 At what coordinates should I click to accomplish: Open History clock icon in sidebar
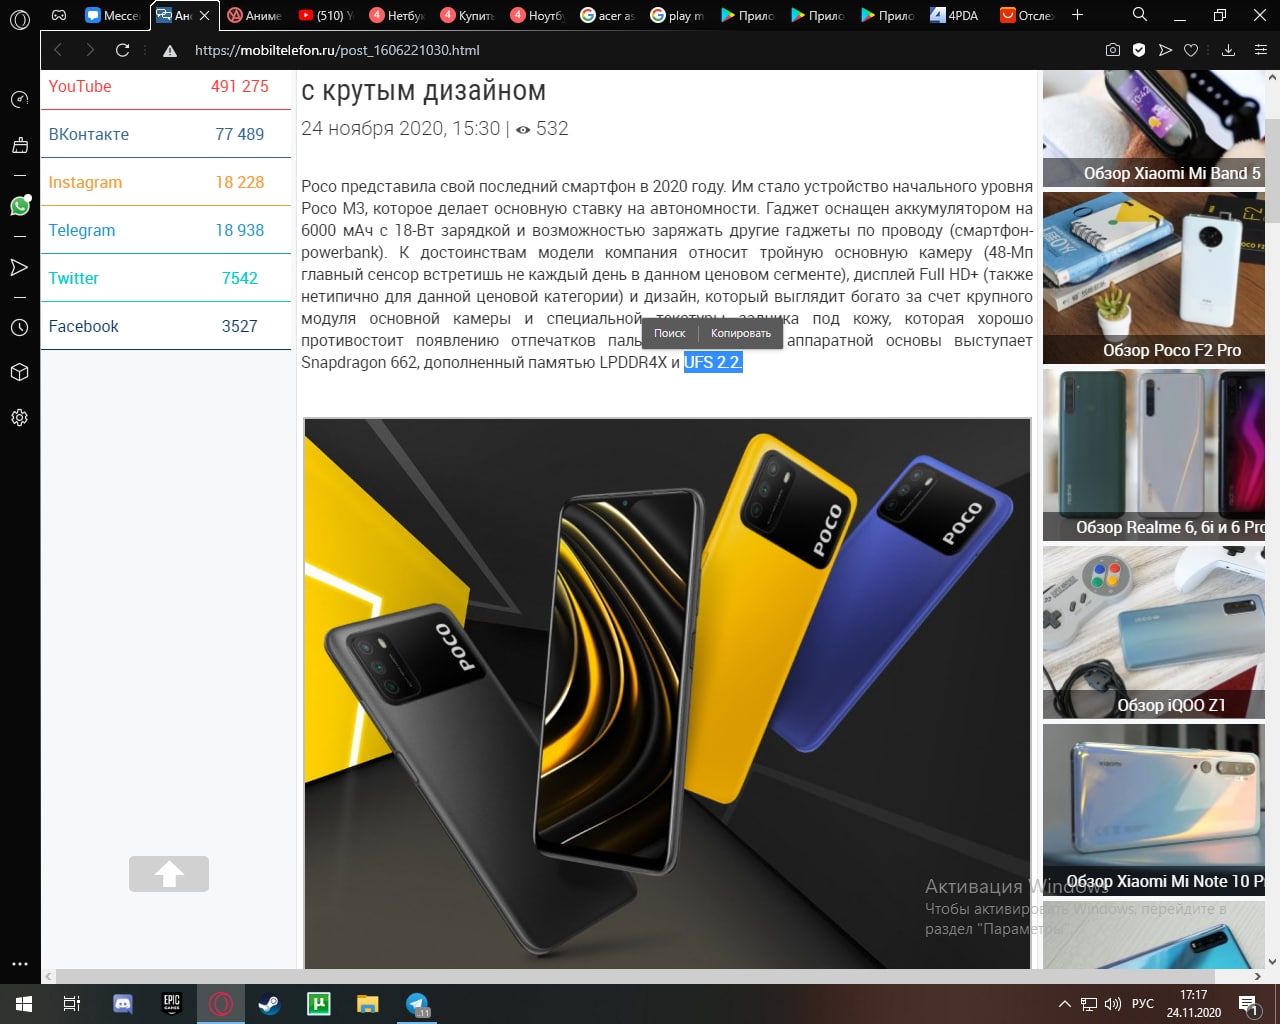point(19,327)
